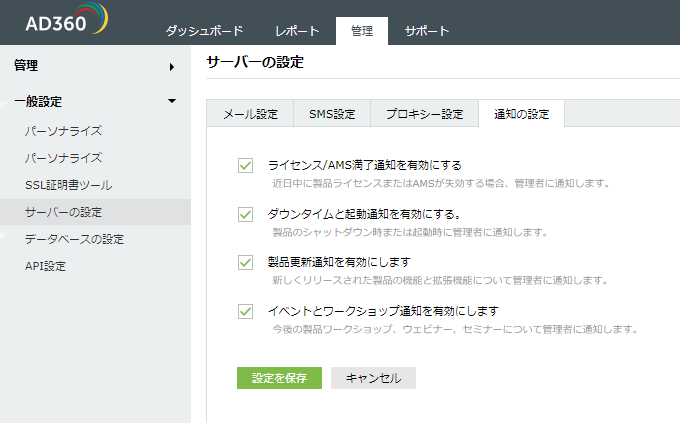This screenshot has width=680, height=423.
Task: Open the ダッシュボード top menu
Action: (204, 31)
